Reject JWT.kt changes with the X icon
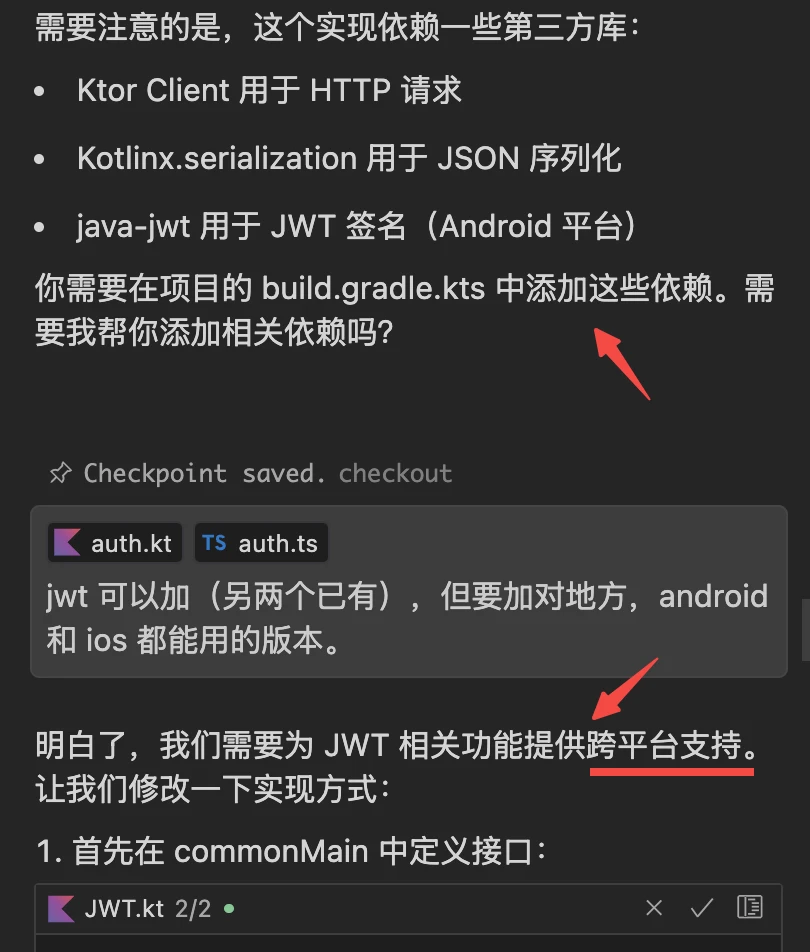 pos(654,908)
